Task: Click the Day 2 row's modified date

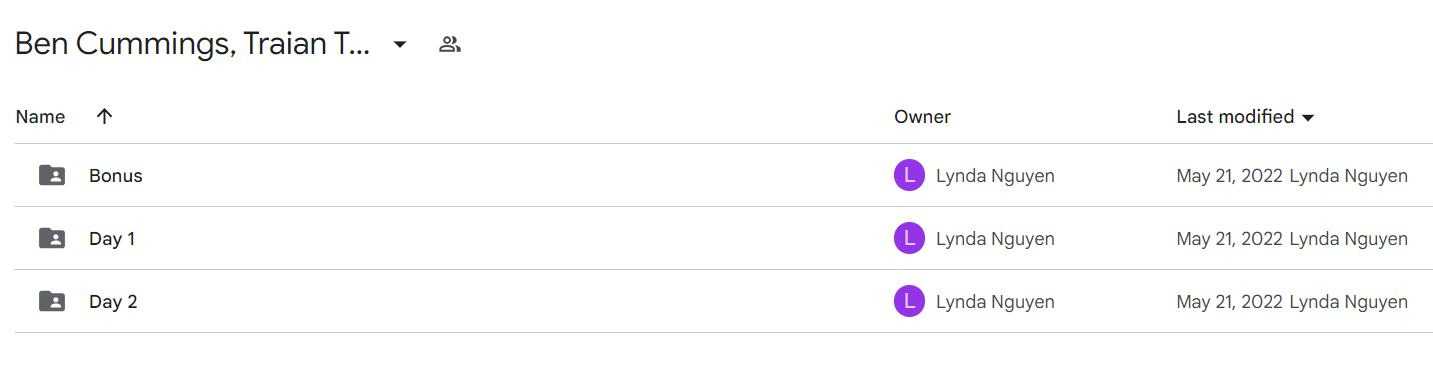Action: point(1229,301)
